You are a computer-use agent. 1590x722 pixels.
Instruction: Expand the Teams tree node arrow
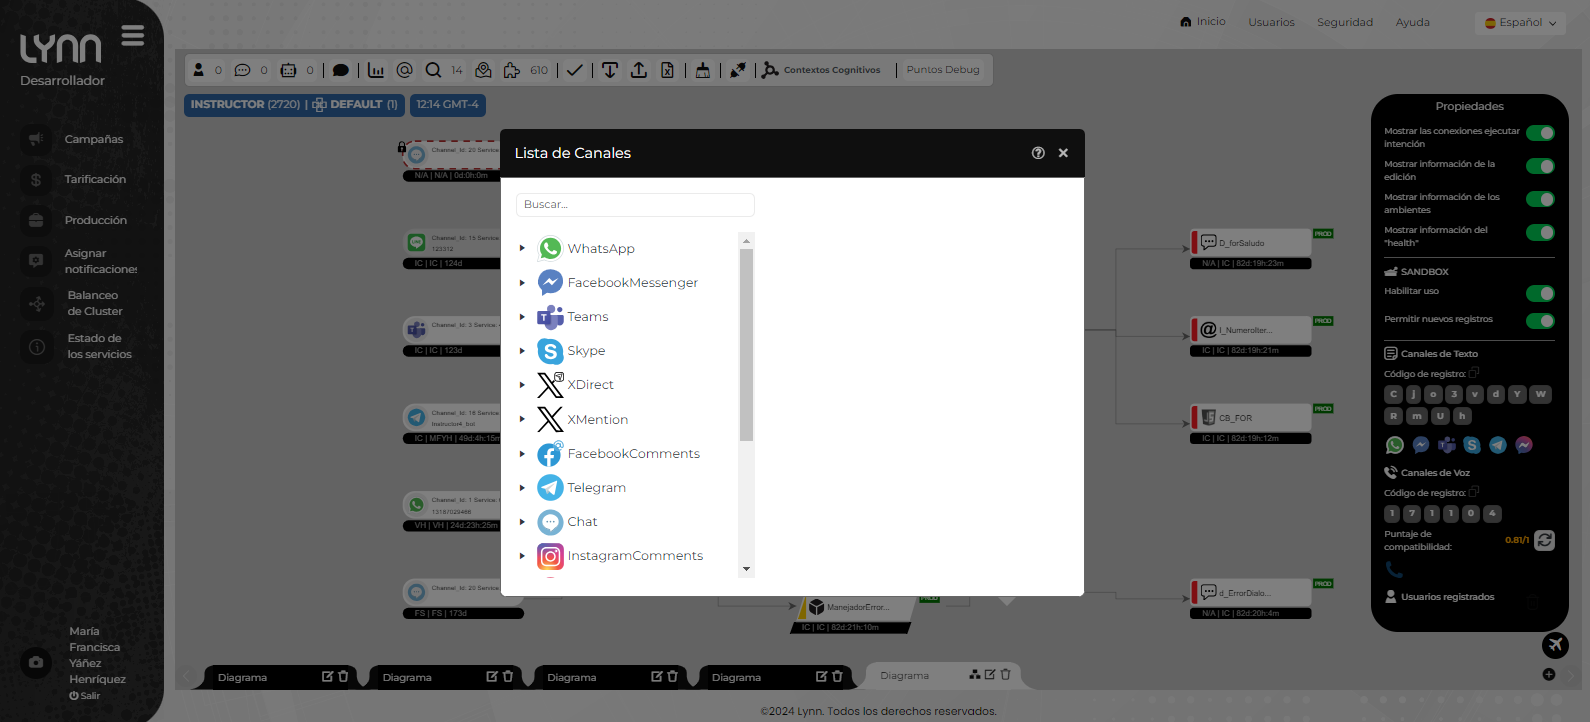point(522,317)
